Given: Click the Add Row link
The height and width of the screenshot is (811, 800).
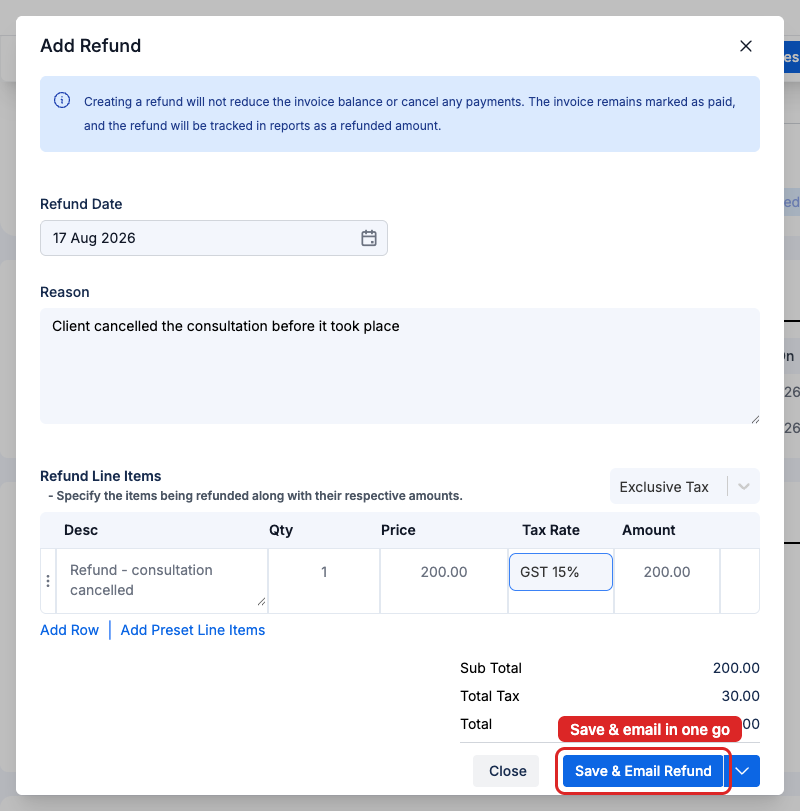Looking at the screenshot, I should point(69,630).
